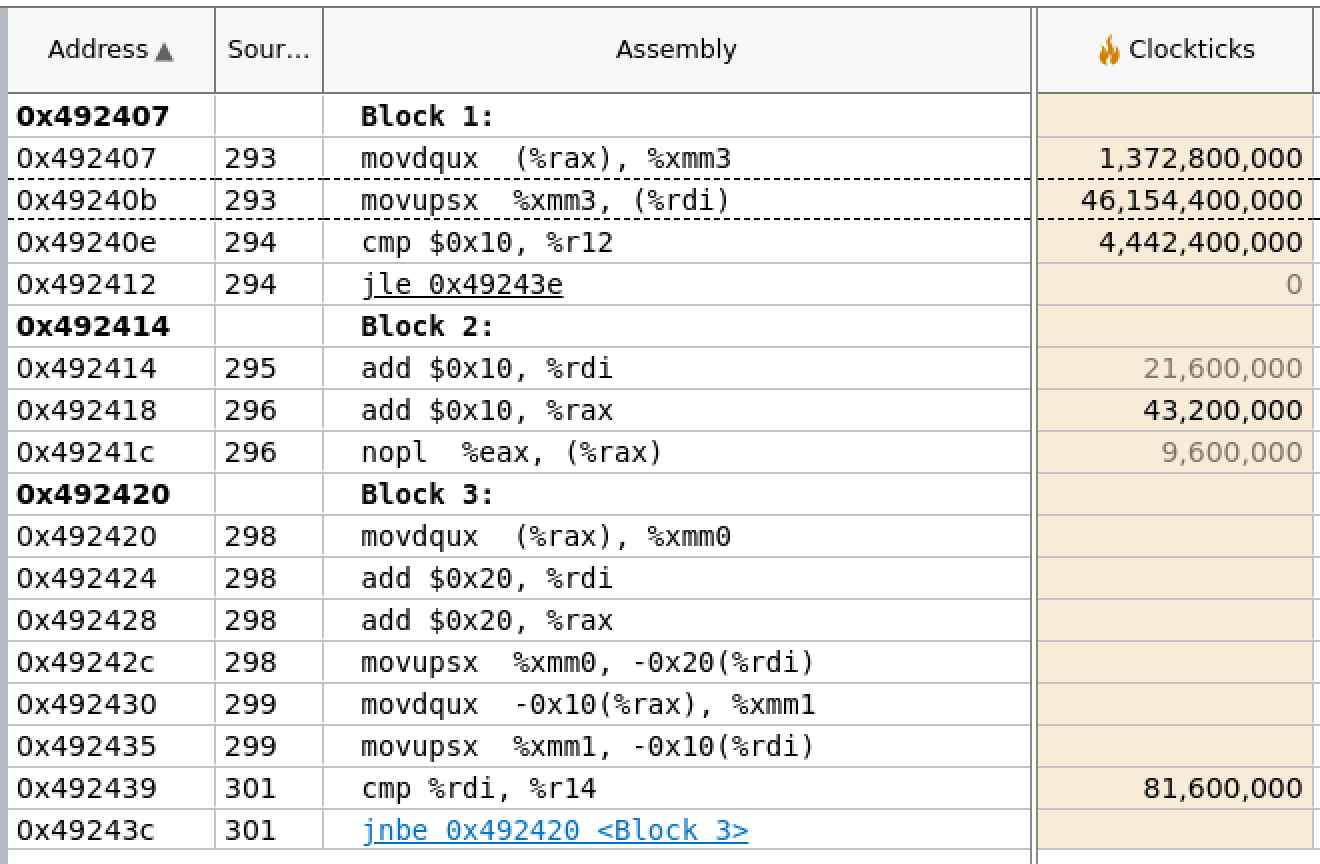
Task: Click address 0x492407 in the movdqux row
Action: [86, 158]
